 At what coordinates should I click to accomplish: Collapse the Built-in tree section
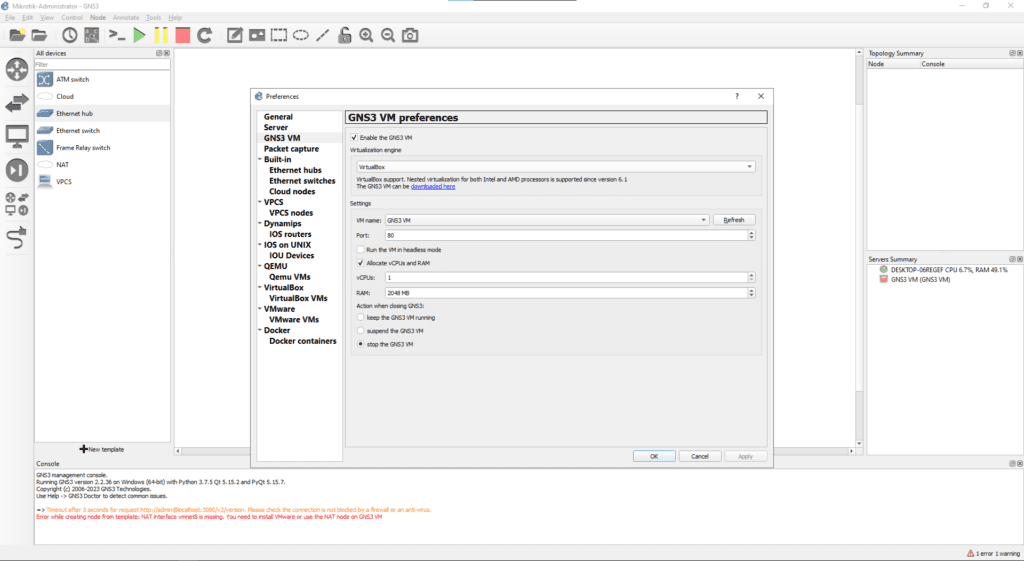[260, 159]
